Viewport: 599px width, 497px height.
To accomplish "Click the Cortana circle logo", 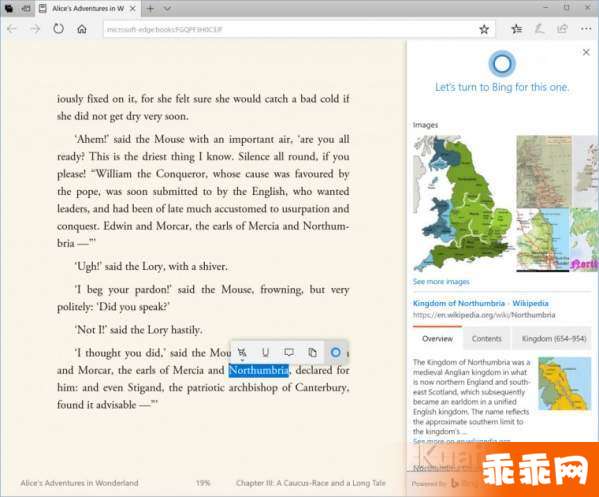I will [502, 63].
